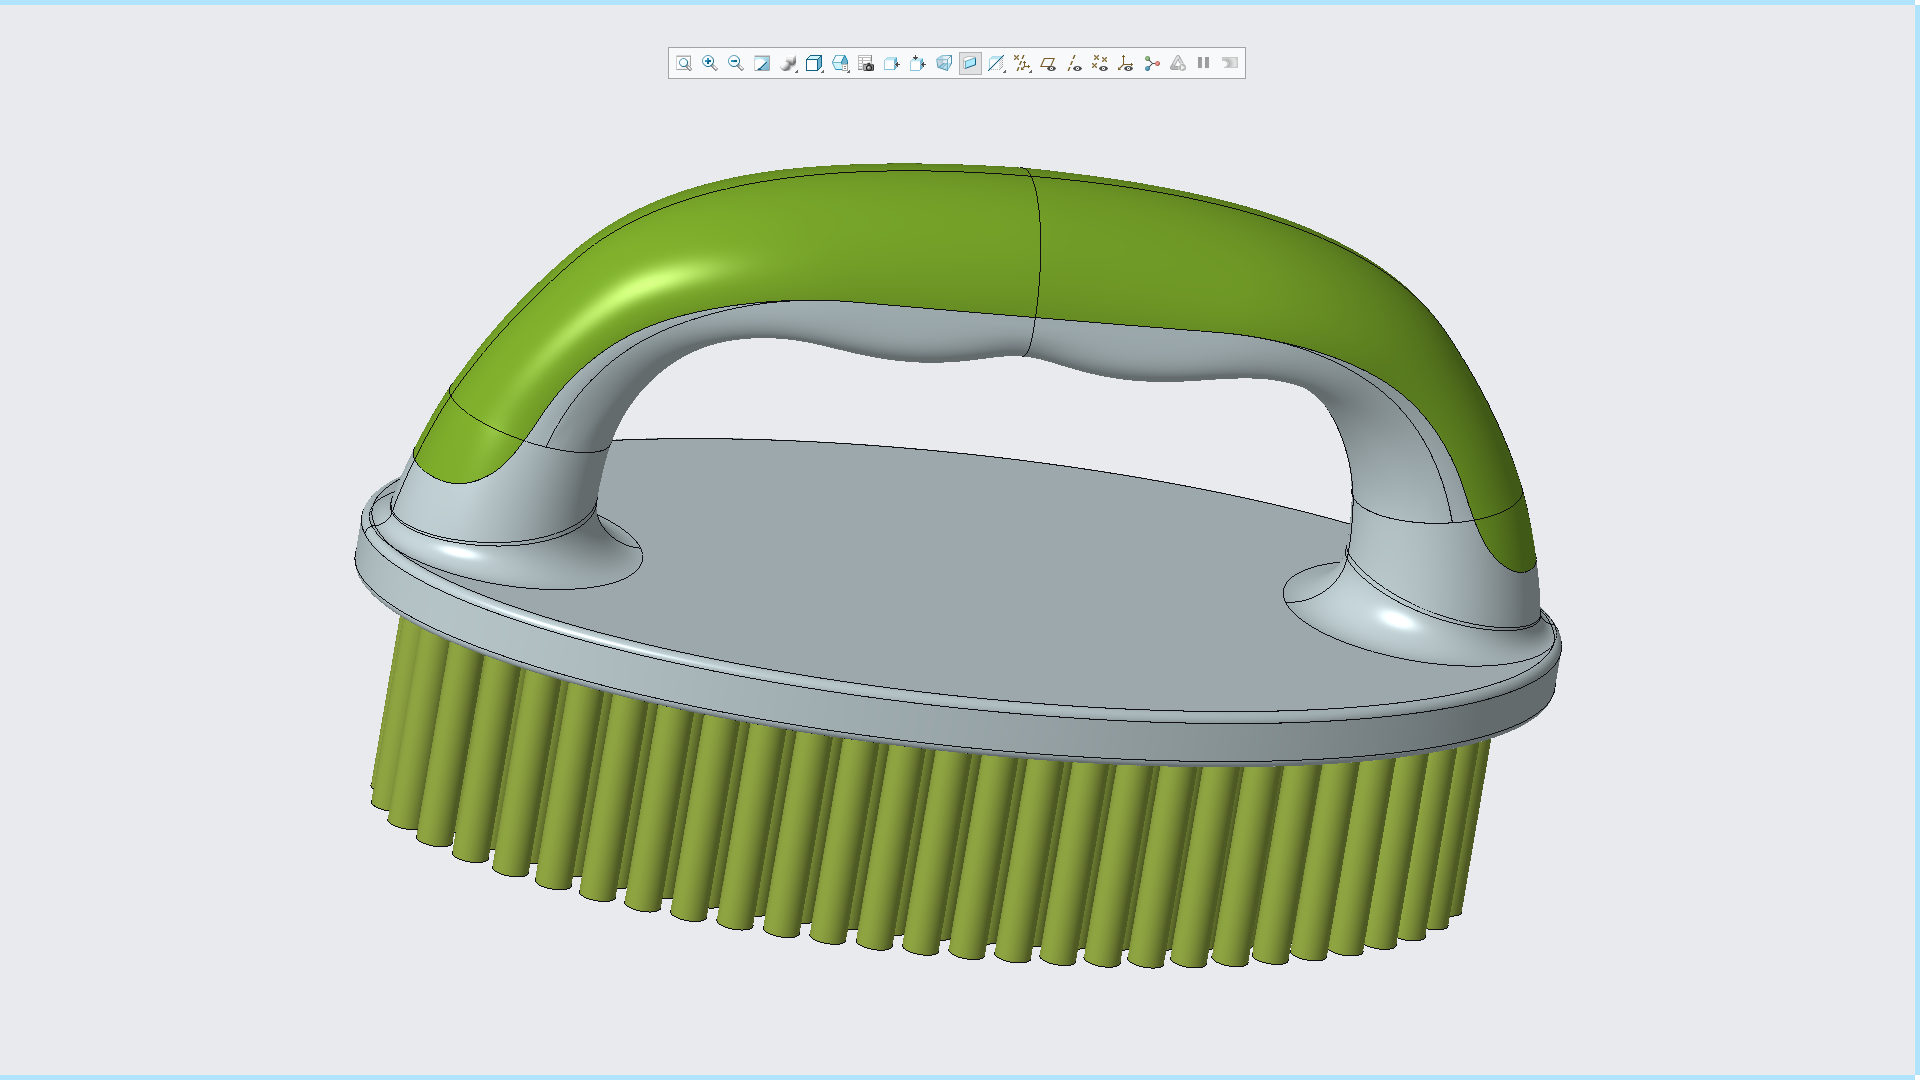Viewport: 1920px width, 1080px height.
Task: Toggle datum plane display visibility
Action: tap(1048, 63)
